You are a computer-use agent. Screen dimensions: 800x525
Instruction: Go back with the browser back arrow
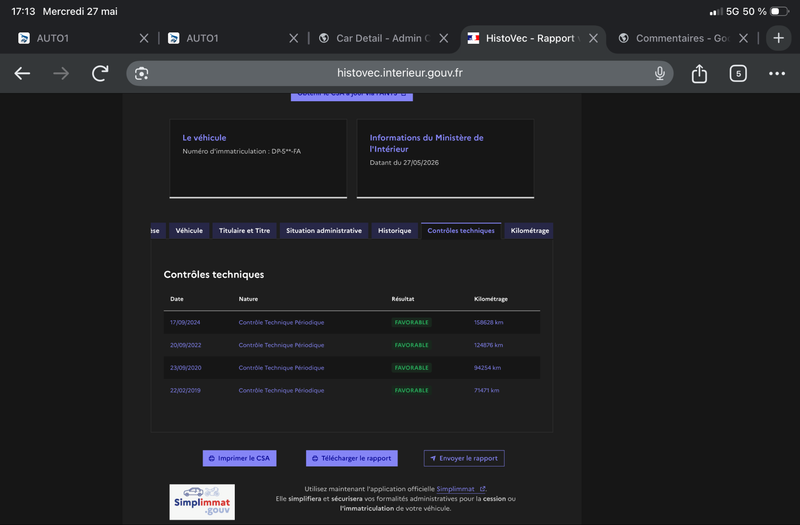[22, 73]
